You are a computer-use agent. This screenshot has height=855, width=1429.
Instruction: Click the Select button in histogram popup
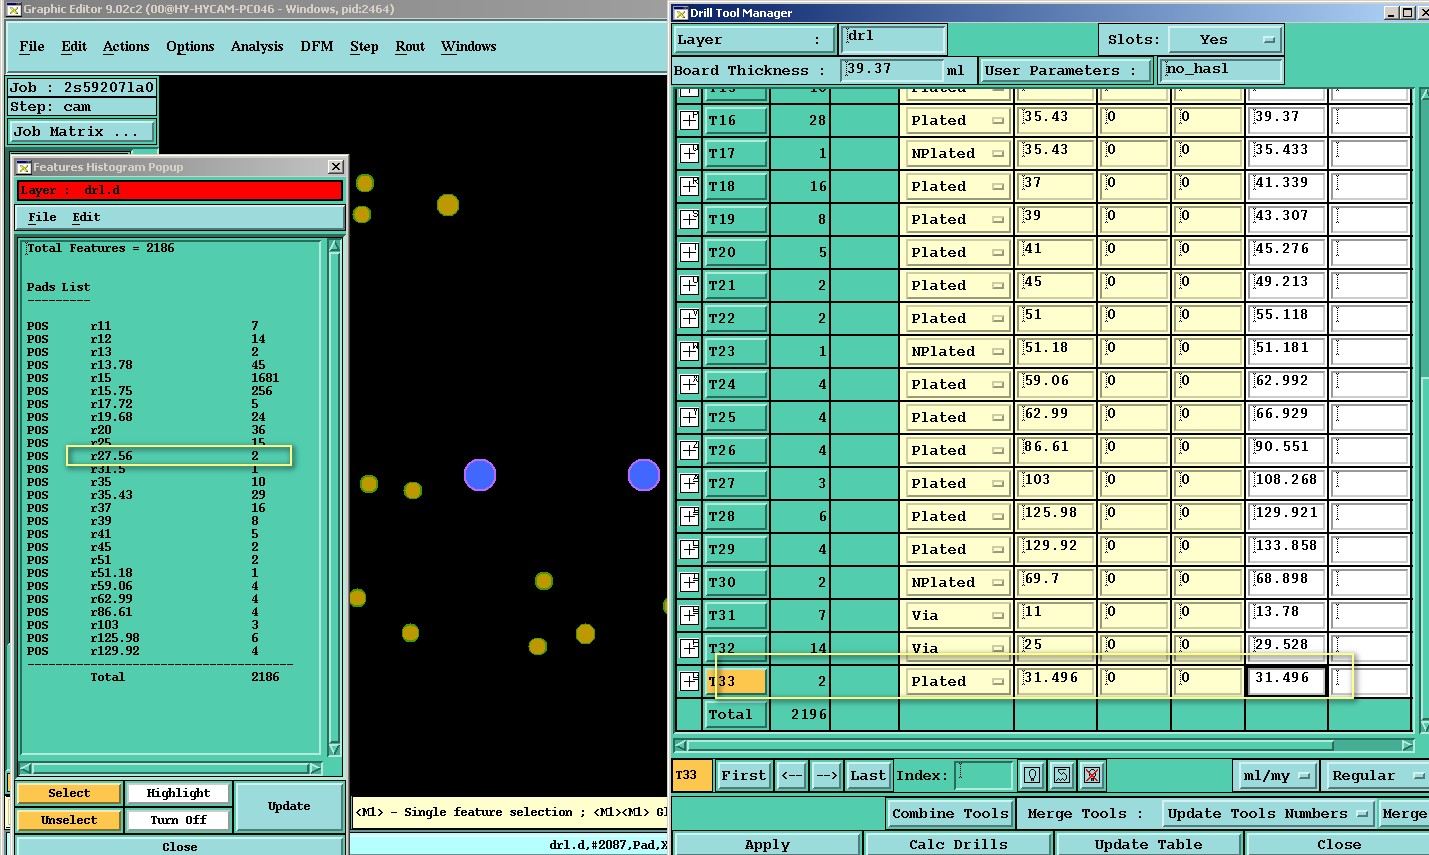(x=69, y=793)
